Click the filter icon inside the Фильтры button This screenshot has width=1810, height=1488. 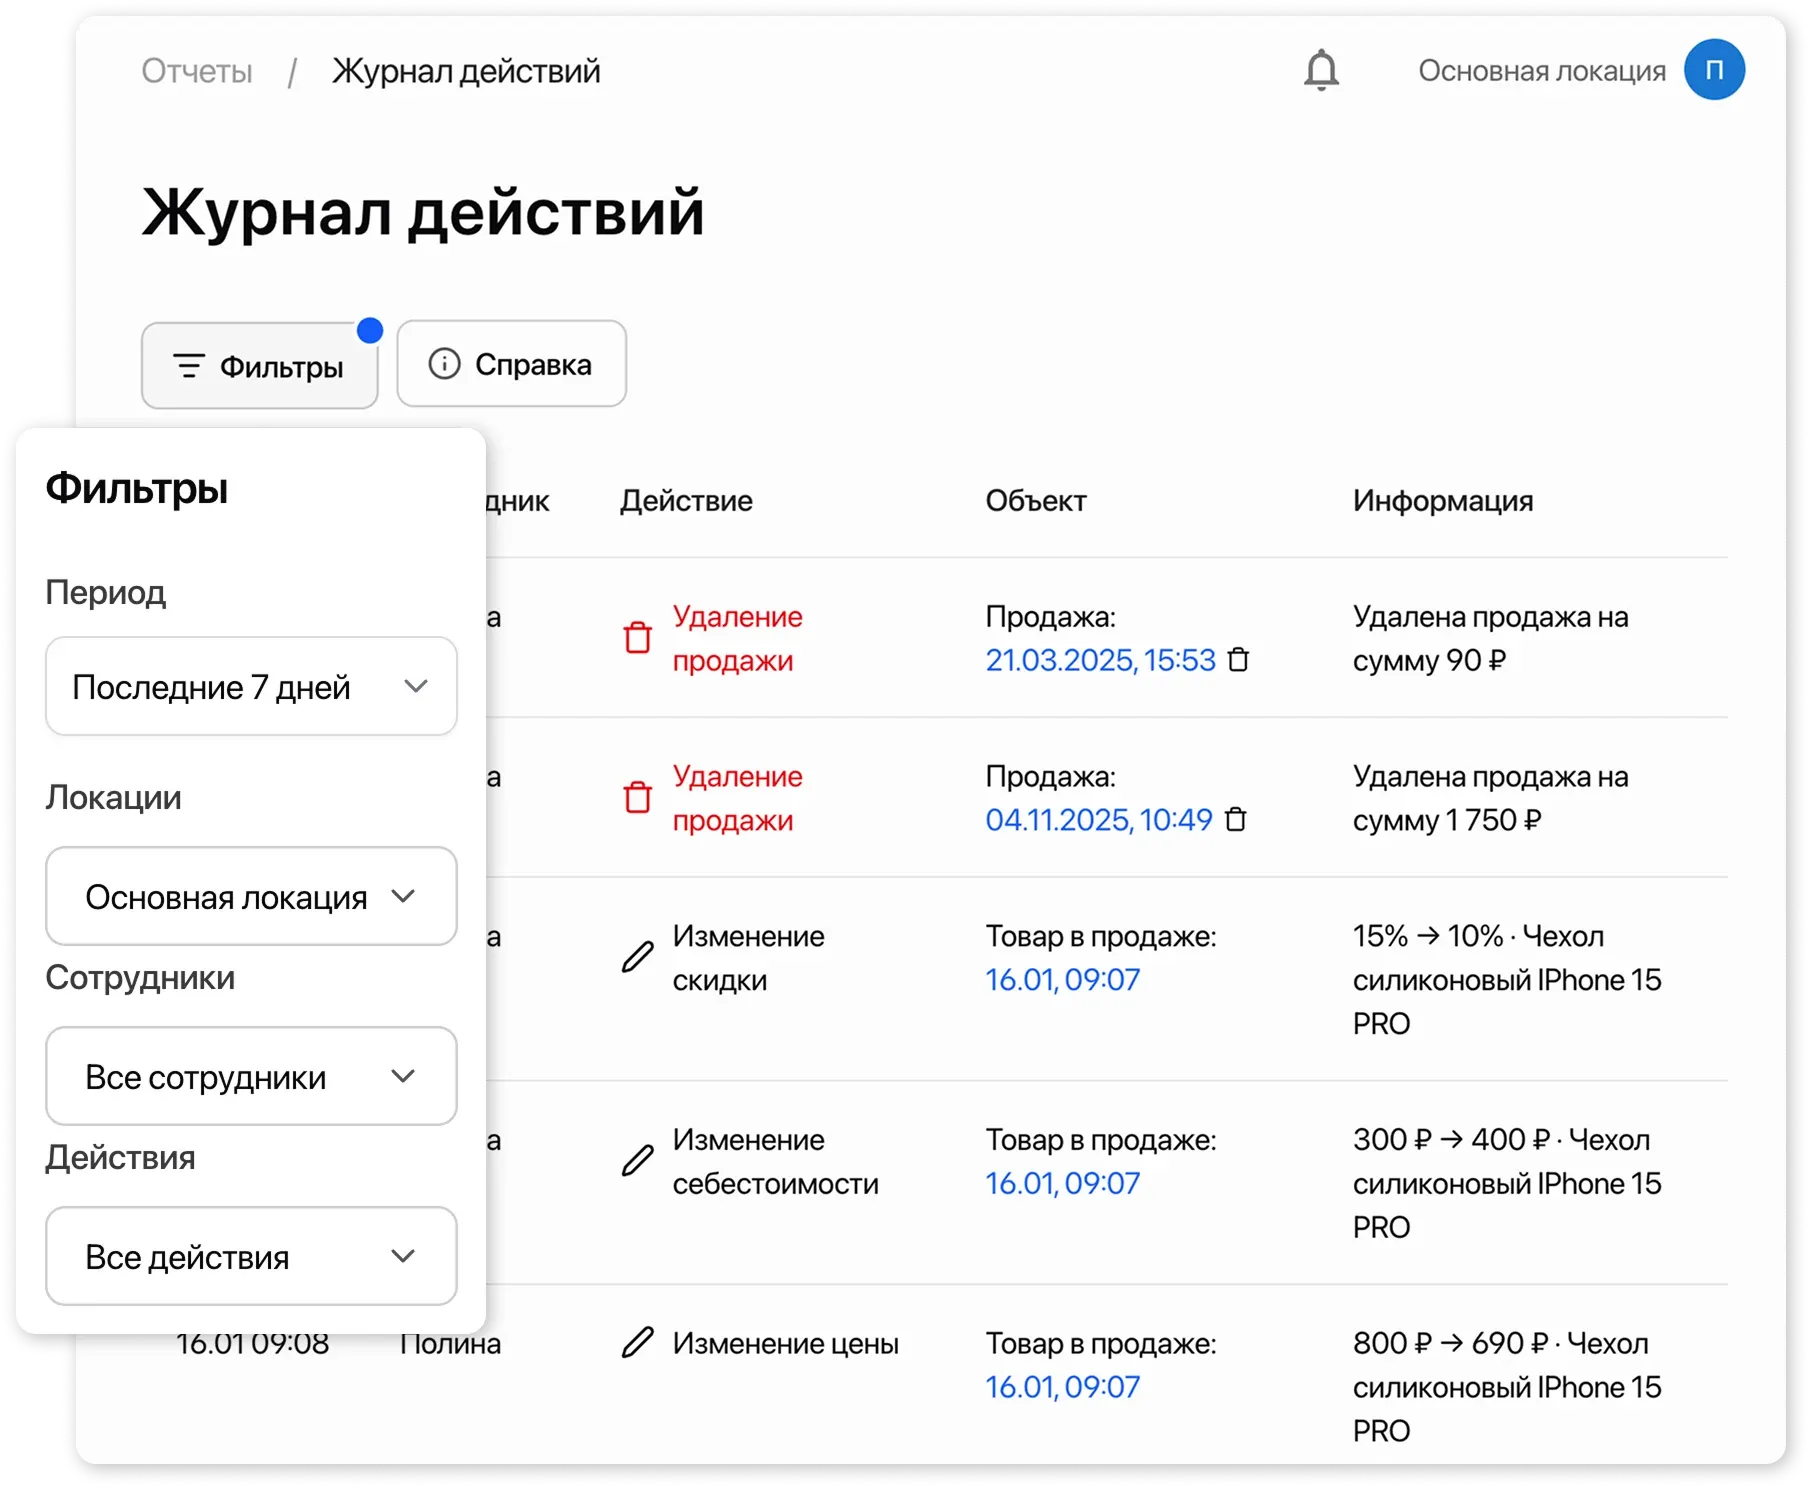(x=189, y=366)
